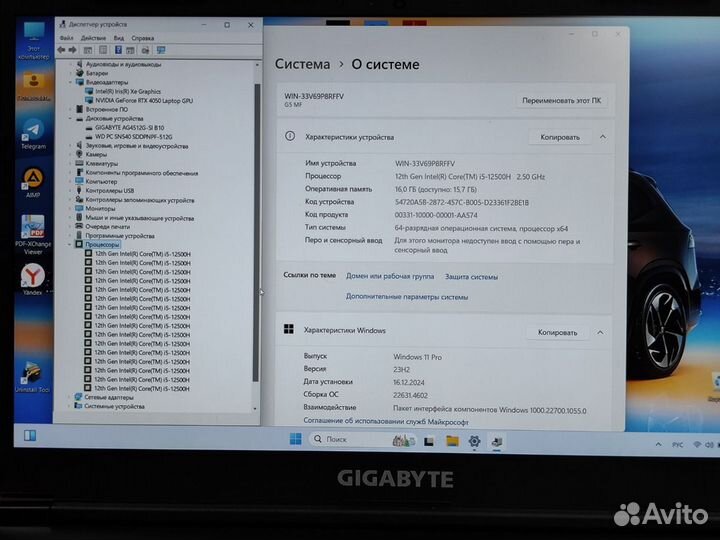The height and width of the screenshot is (540, 720).
Task: Open File Explorer from the taskbar
Action: pyautogui.click(x=452, y=441)
